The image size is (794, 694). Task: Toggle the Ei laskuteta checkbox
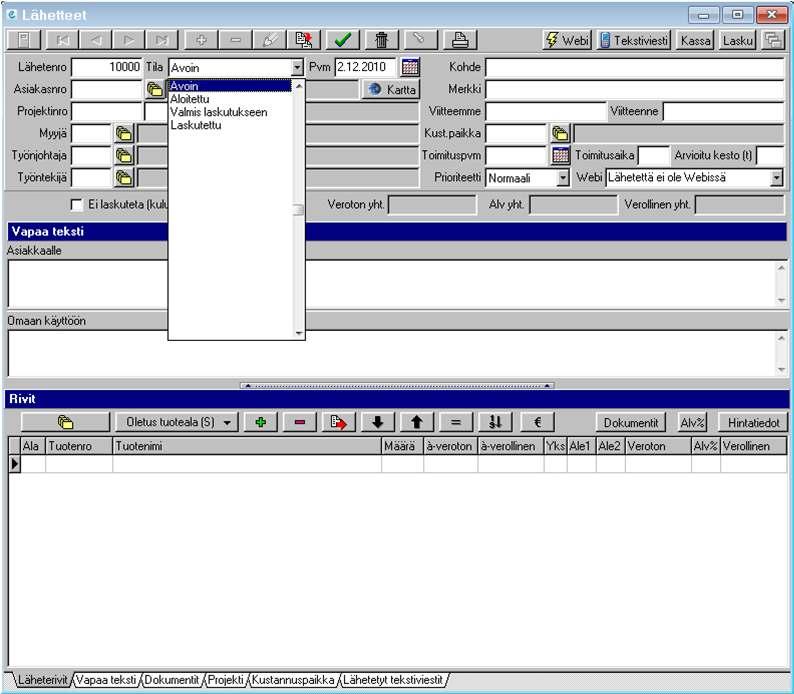click(x=77, y=205)
